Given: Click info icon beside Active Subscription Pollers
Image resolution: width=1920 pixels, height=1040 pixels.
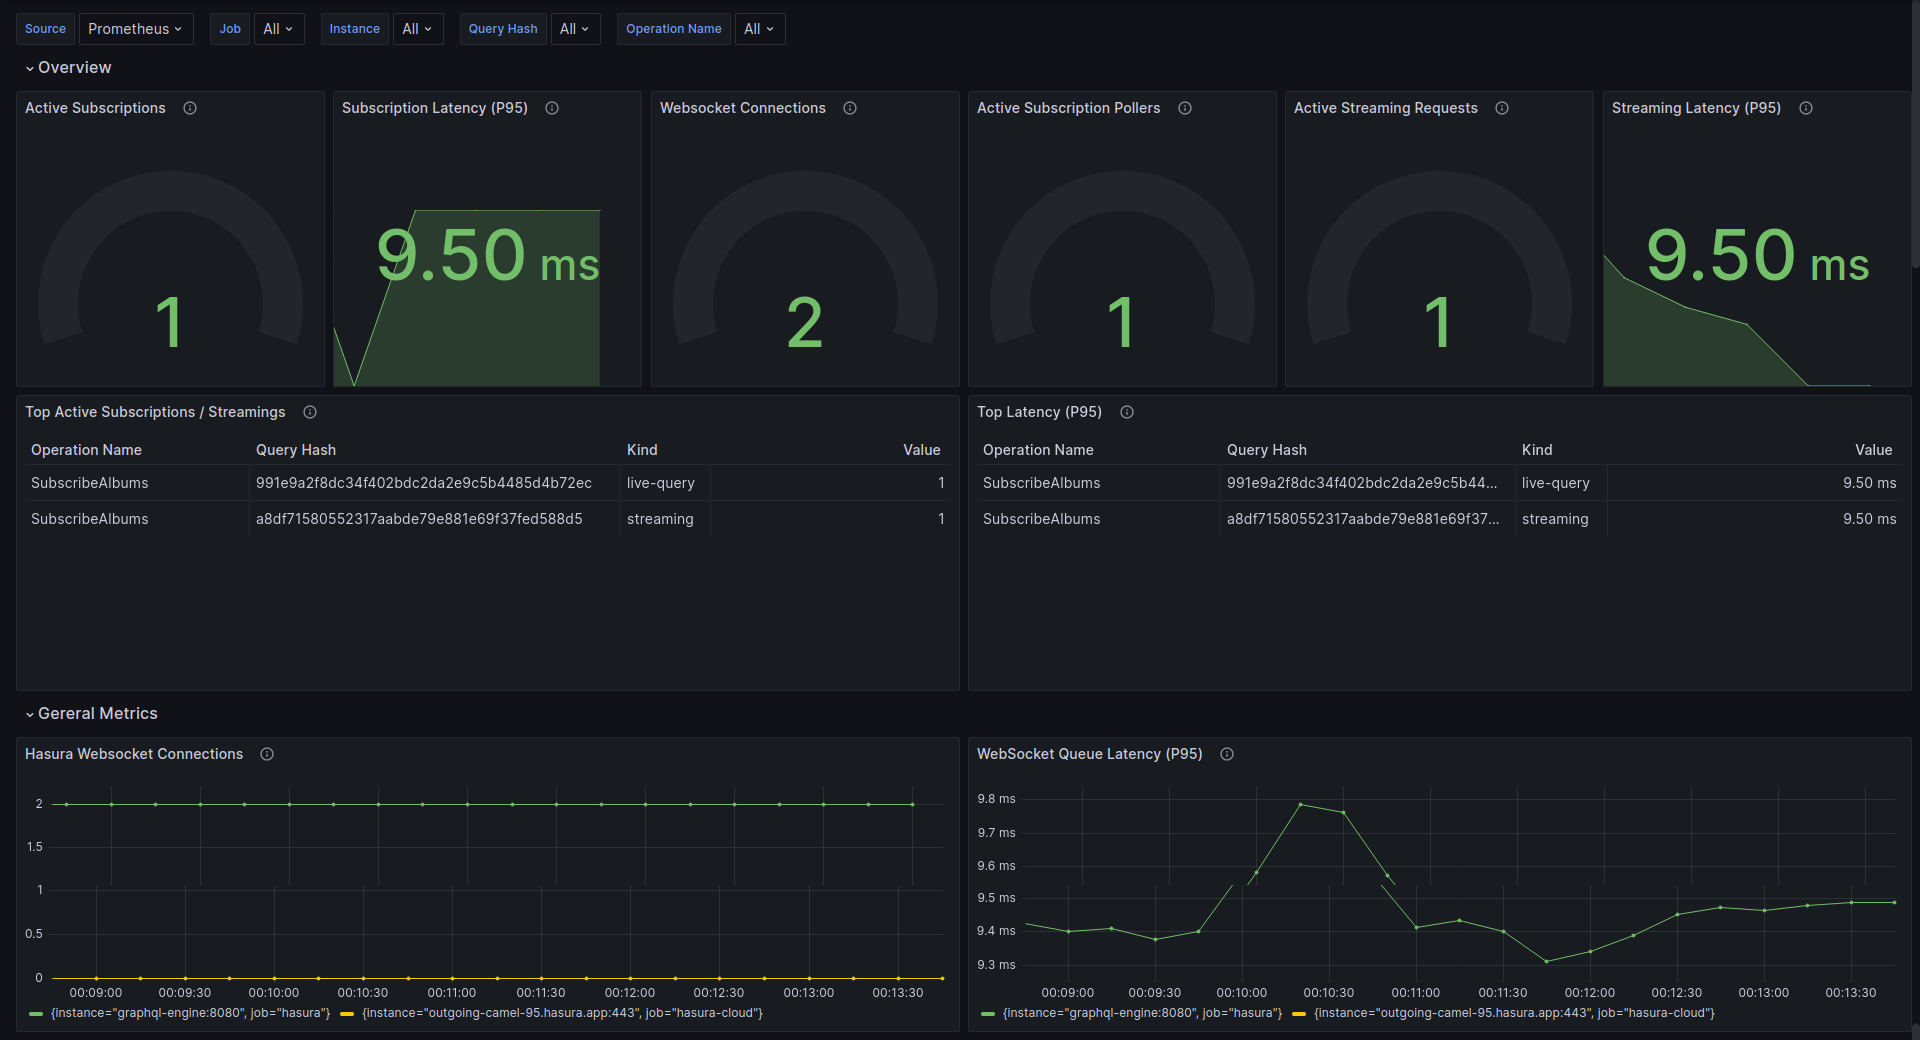Looking at the screenshot, I should 1185,108.
